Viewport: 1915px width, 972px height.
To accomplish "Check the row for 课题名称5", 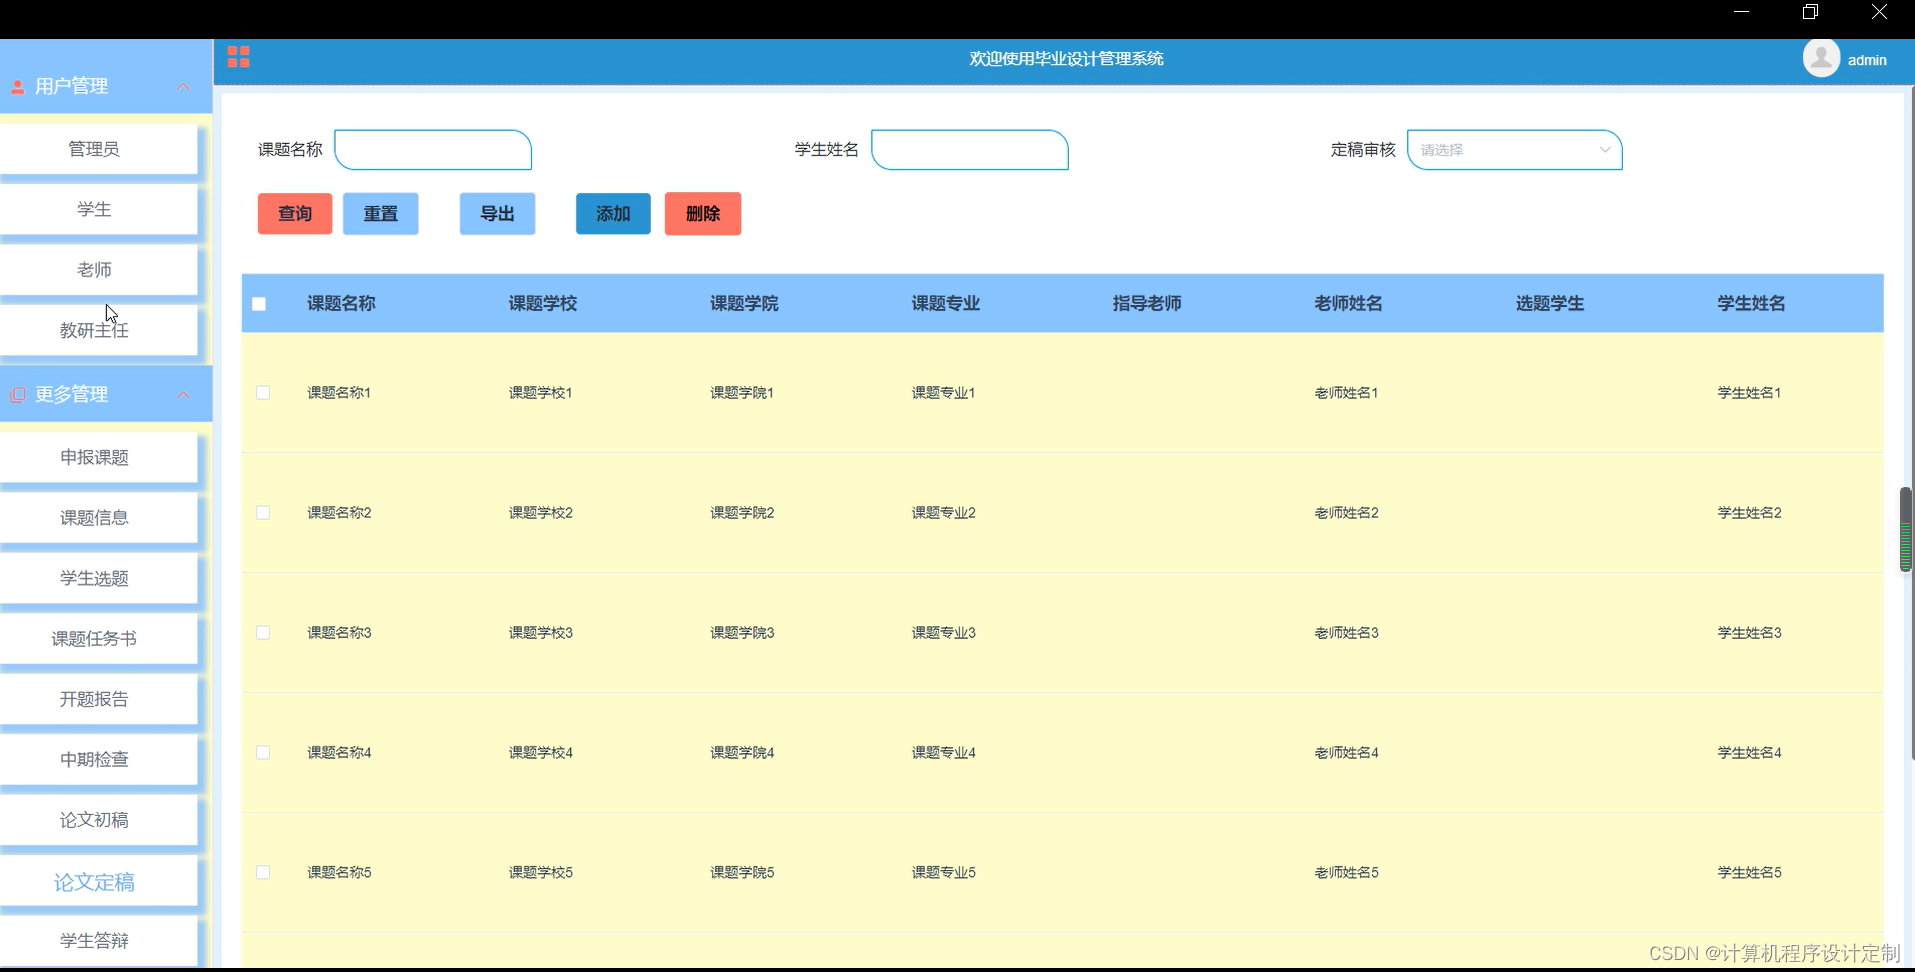I will [x=263, y=873].
